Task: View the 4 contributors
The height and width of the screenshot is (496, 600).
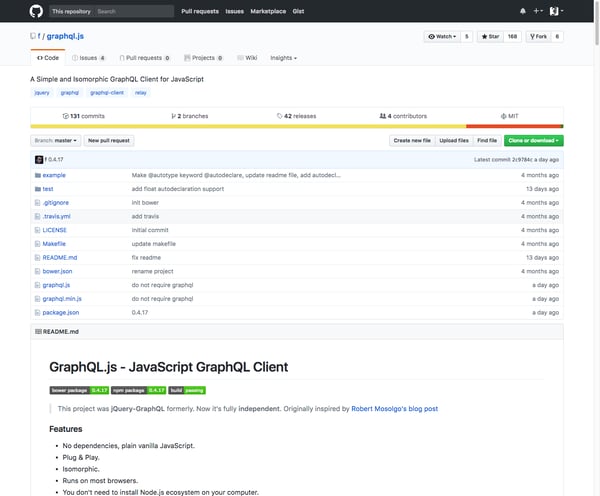Action: point(403,116)
